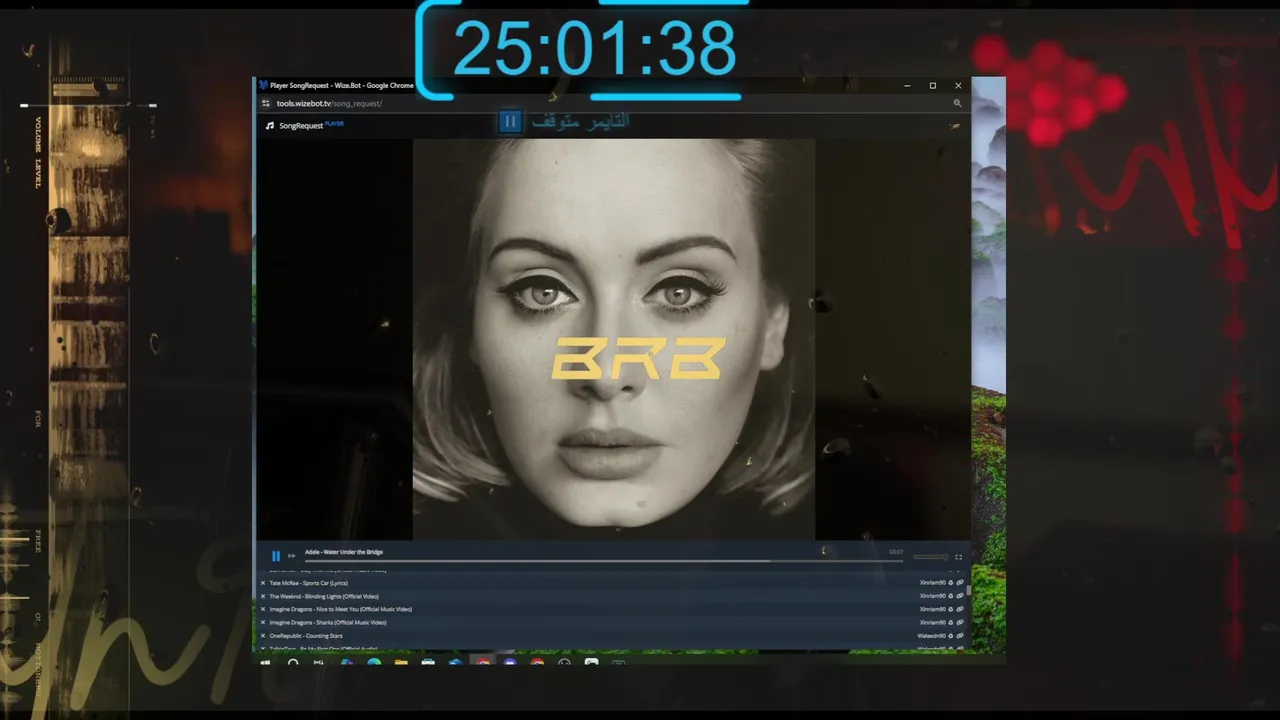Click round icon beside link in Blinding Lights row

tap(951, 596)
